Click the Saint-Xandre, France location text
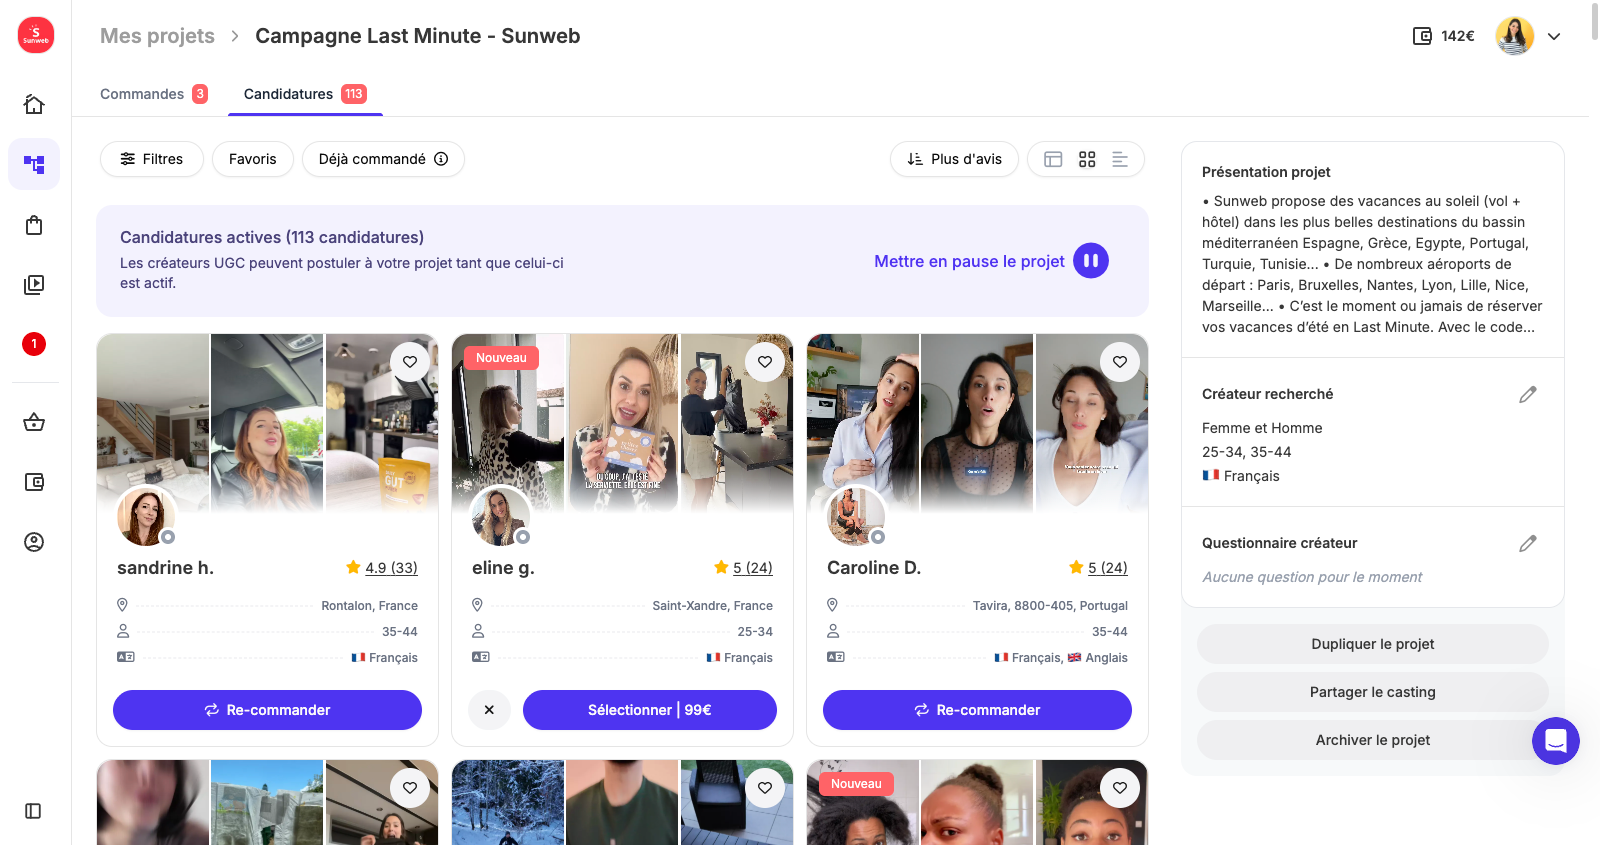Viewport: 1600px width, 845px height. click(x=713, y=606)
